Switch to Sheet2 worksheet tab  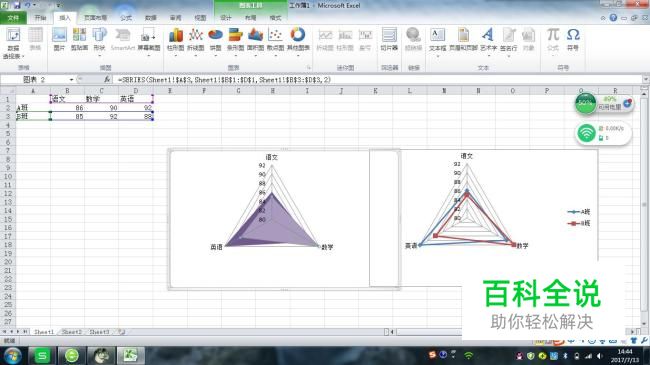click(72, 332)
